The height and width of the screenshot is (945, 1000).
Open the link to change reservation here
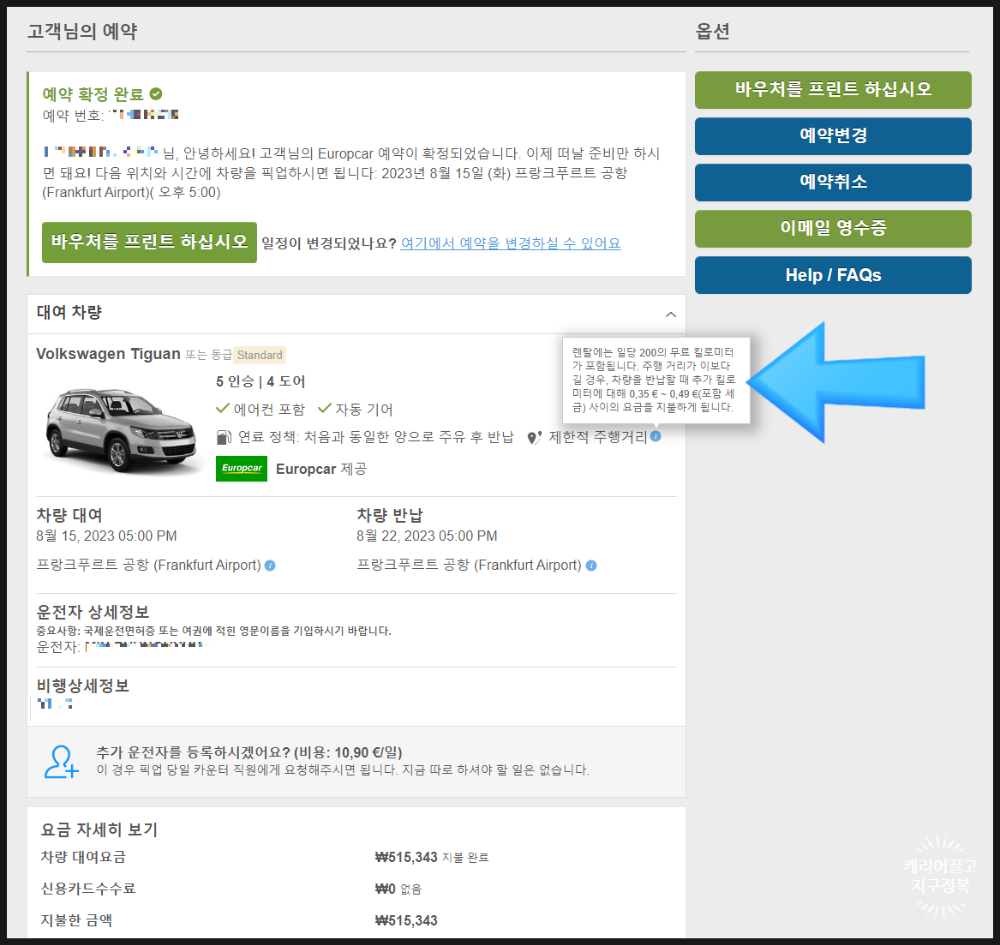coord(510,244)
